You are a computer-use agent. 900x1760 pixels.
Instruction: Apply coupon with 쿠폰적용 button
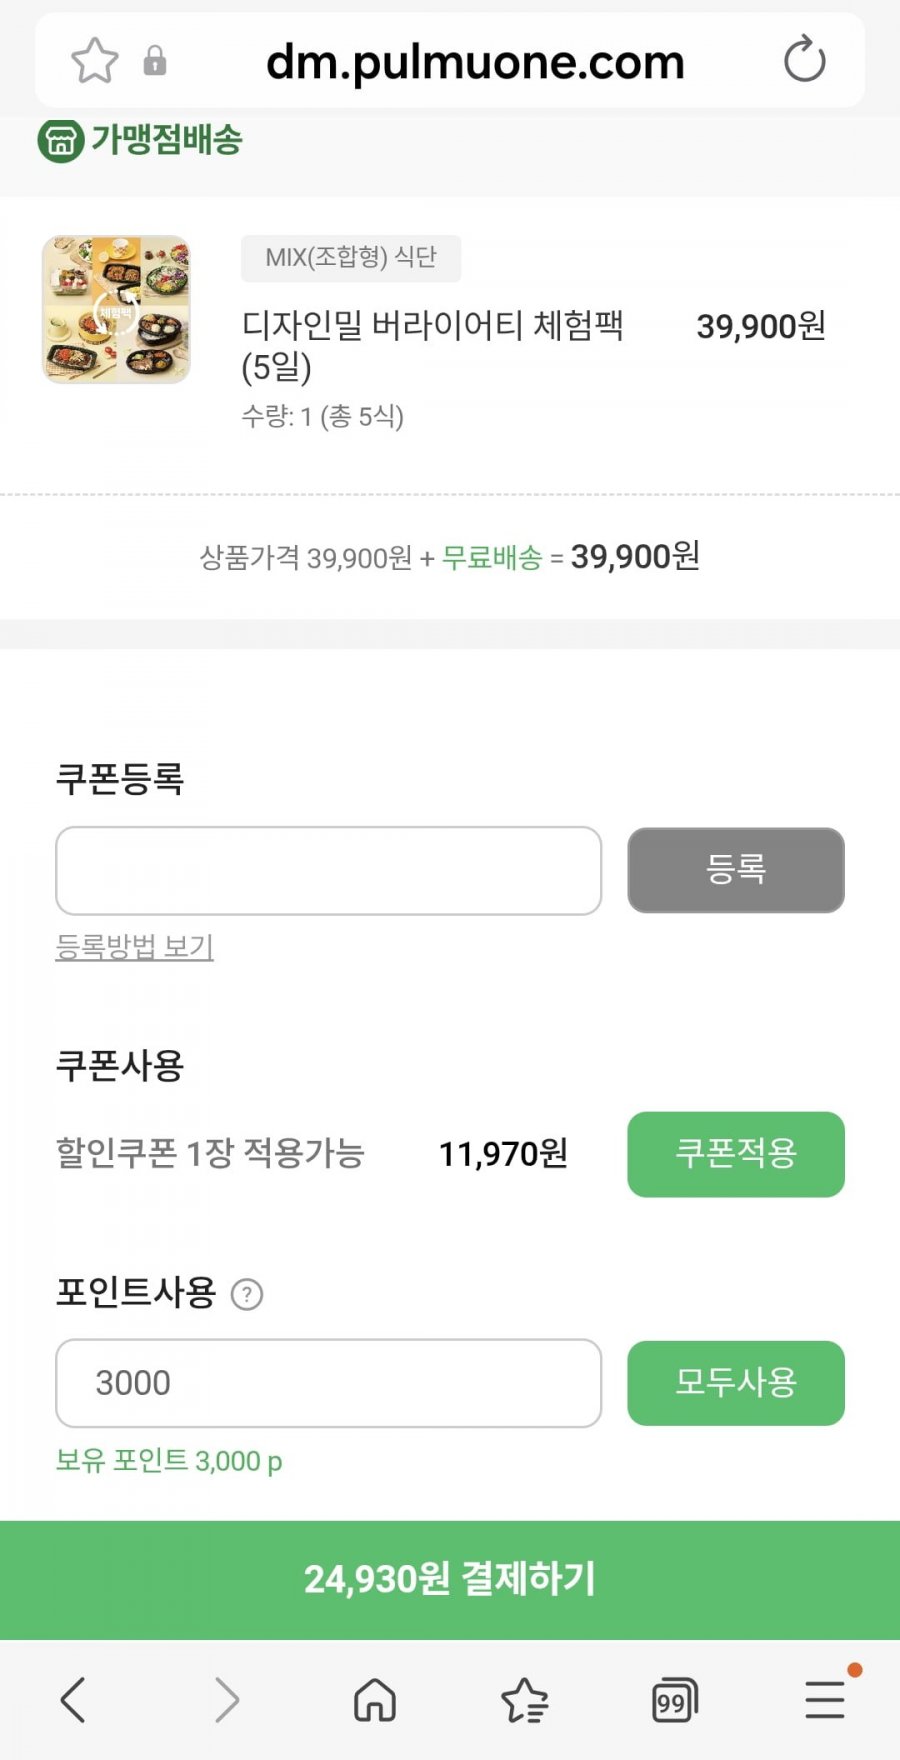736,1154
